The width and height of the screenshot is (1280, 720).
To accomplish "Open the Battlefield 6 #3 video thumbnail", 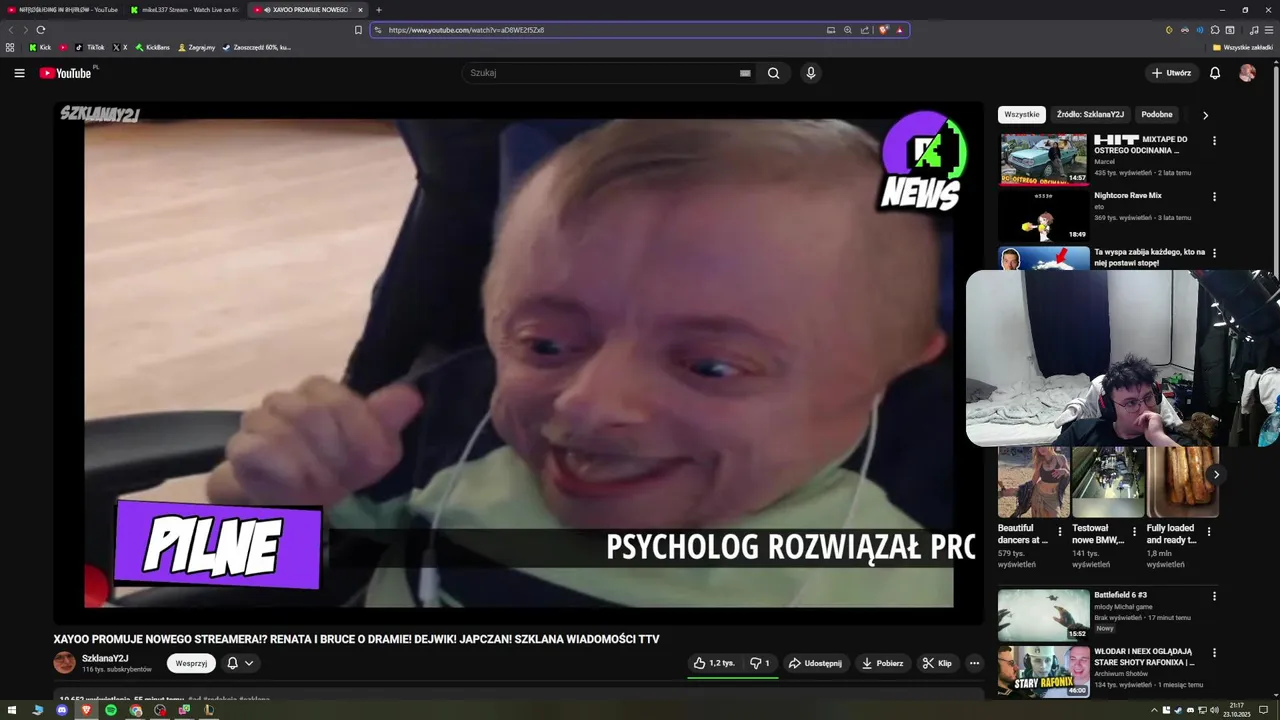I will (x=1043, y=615).
